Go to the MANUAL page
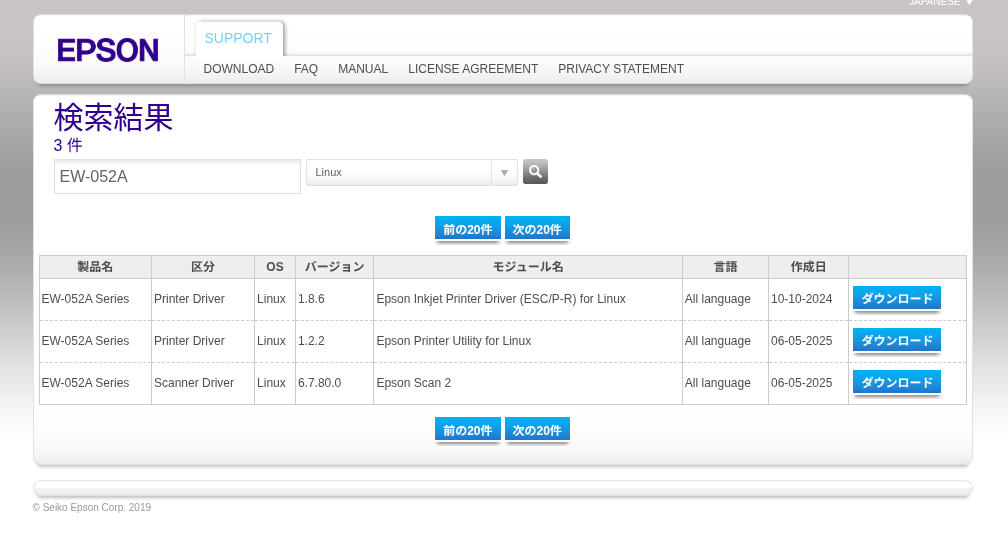Image resolution: width=1008 pixels, height=535 pixels. pos(363,69)
